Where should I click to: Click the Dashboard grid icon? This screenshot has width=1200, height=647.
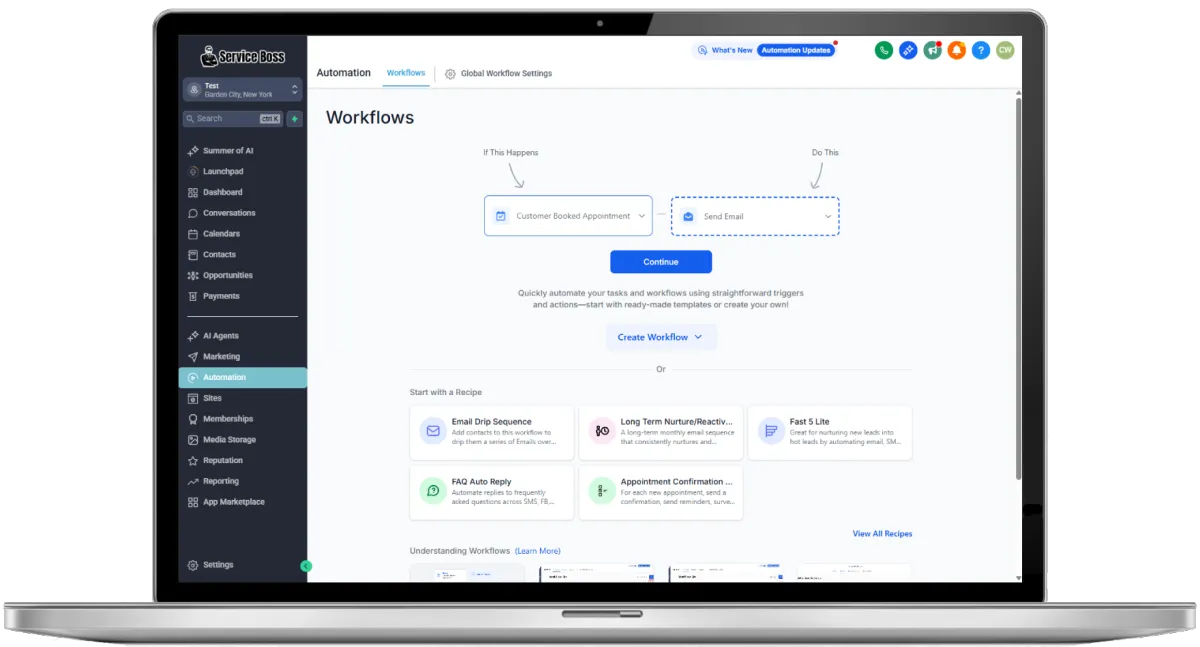tap(193, 192)
